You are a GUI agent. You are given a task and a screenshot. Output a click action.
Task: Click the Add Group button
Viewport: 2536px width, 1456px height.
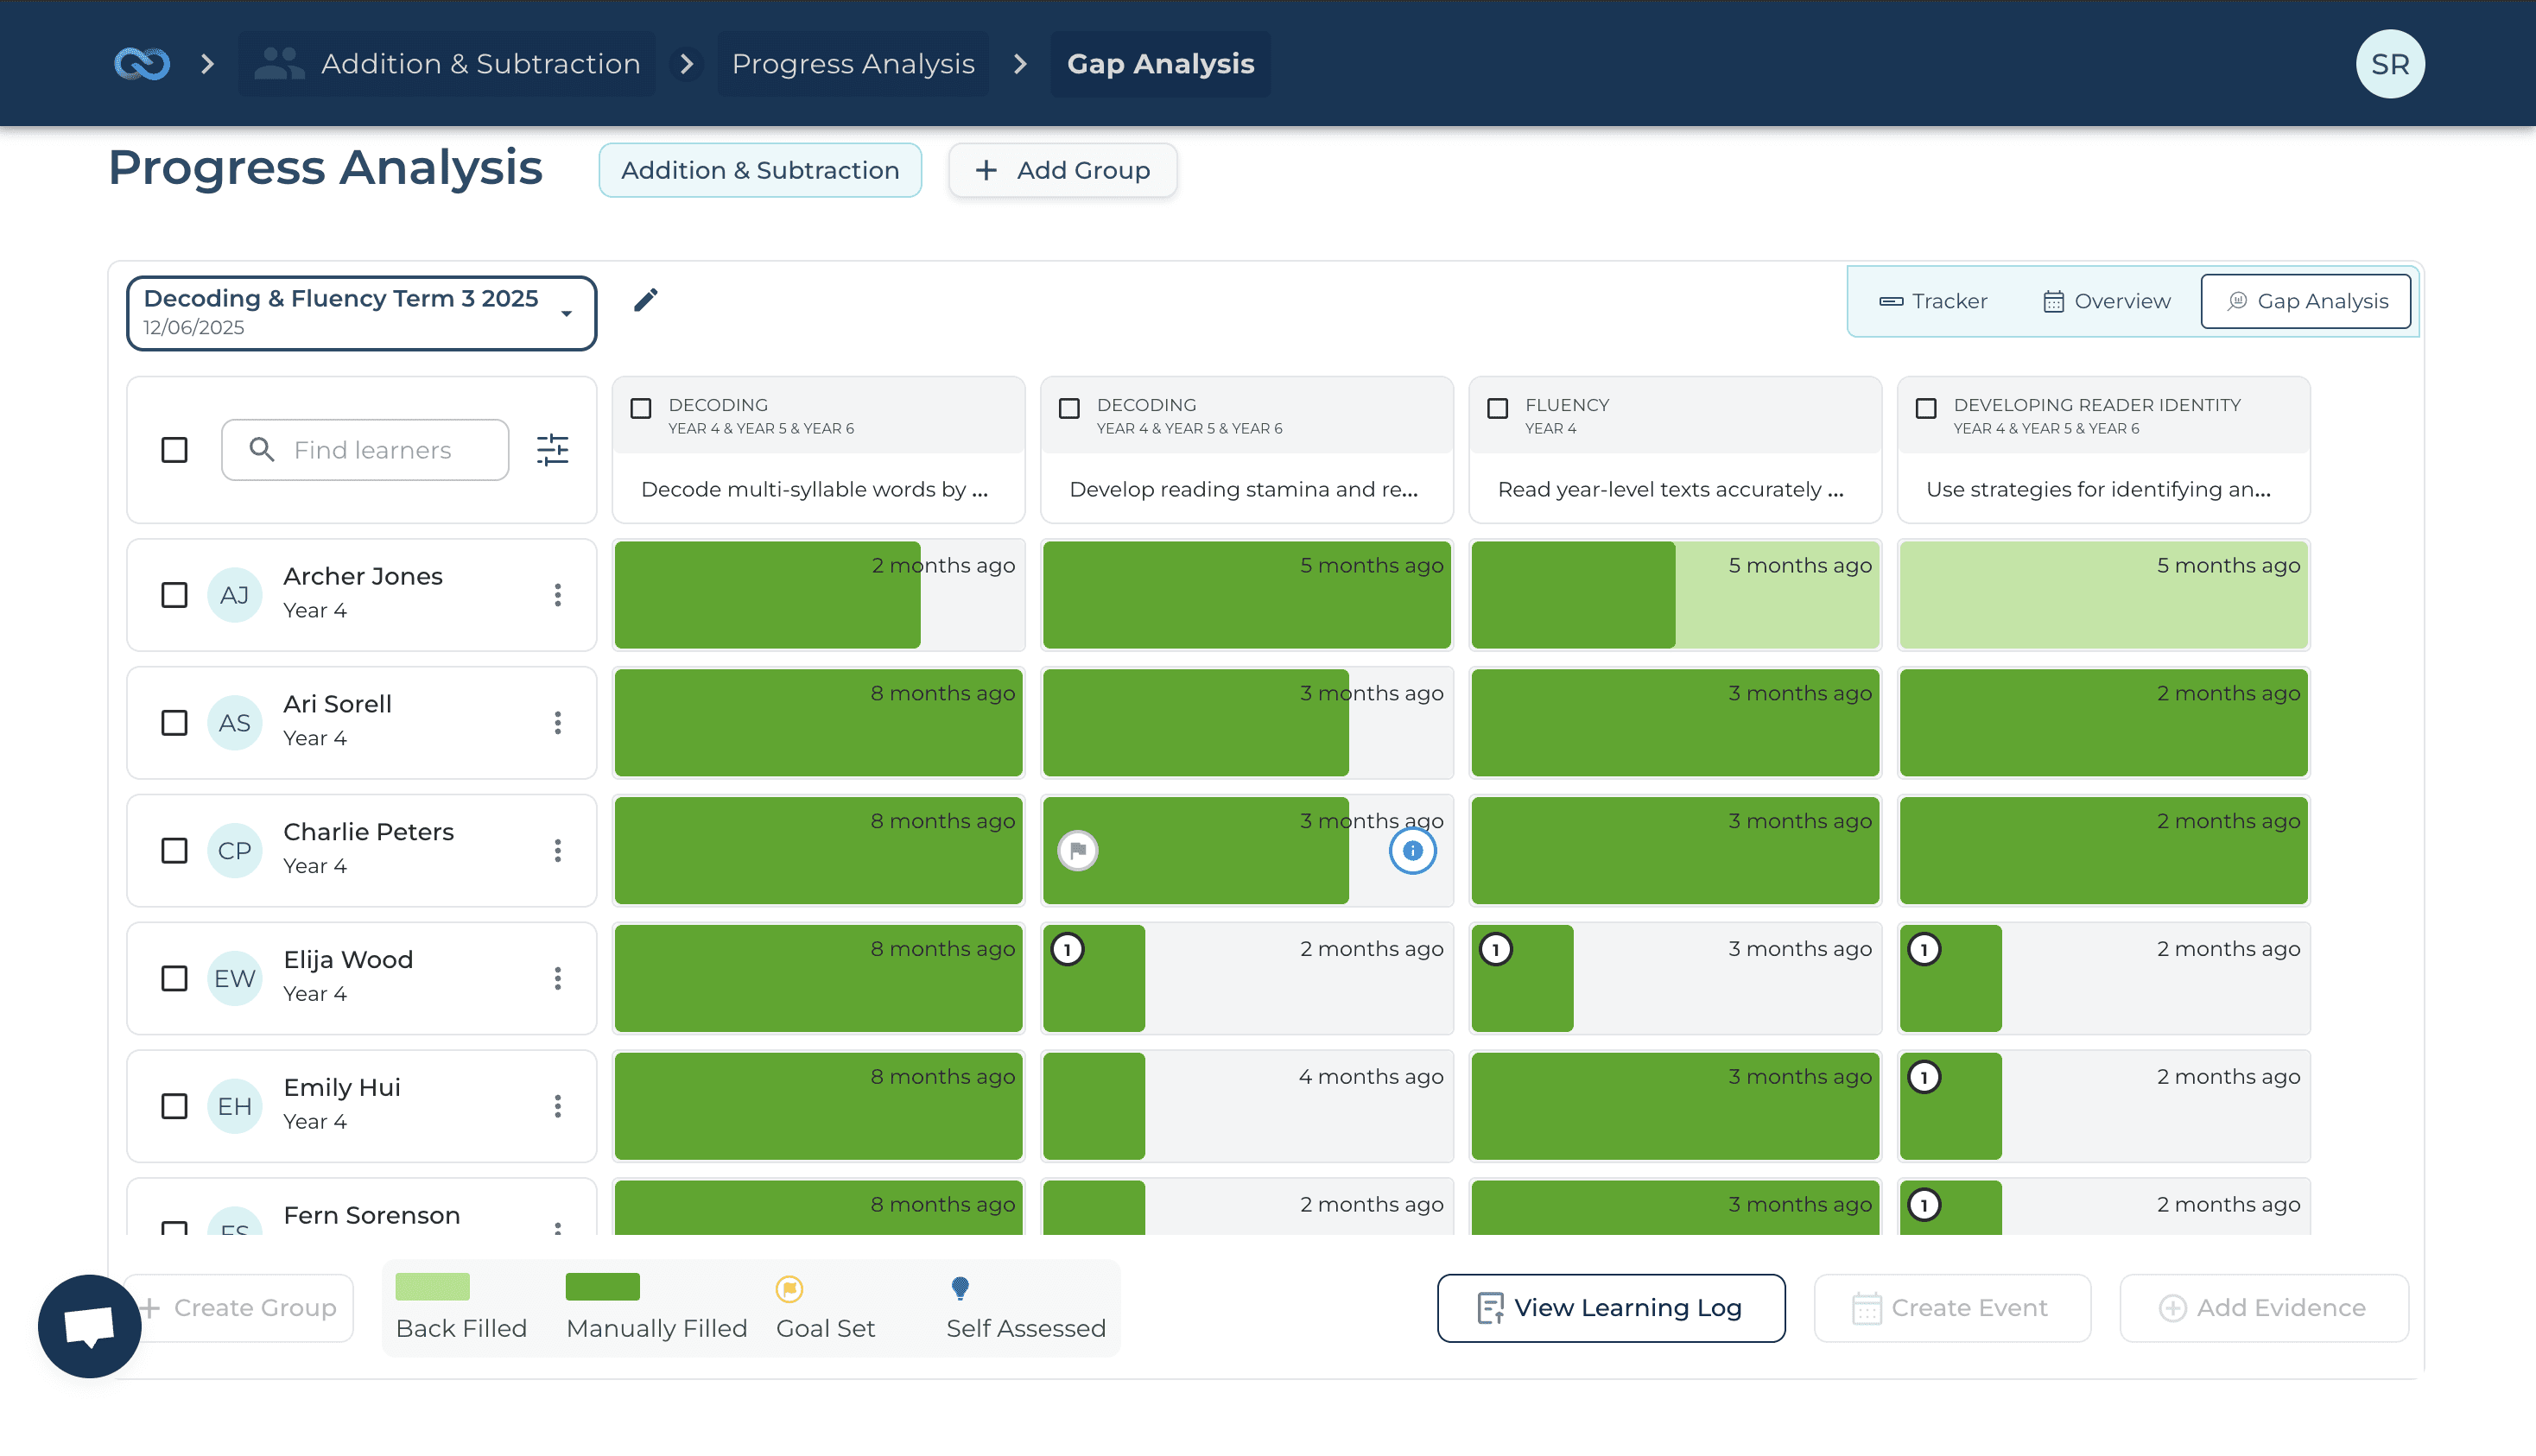pyautogui.click(x=1062, y=170)
